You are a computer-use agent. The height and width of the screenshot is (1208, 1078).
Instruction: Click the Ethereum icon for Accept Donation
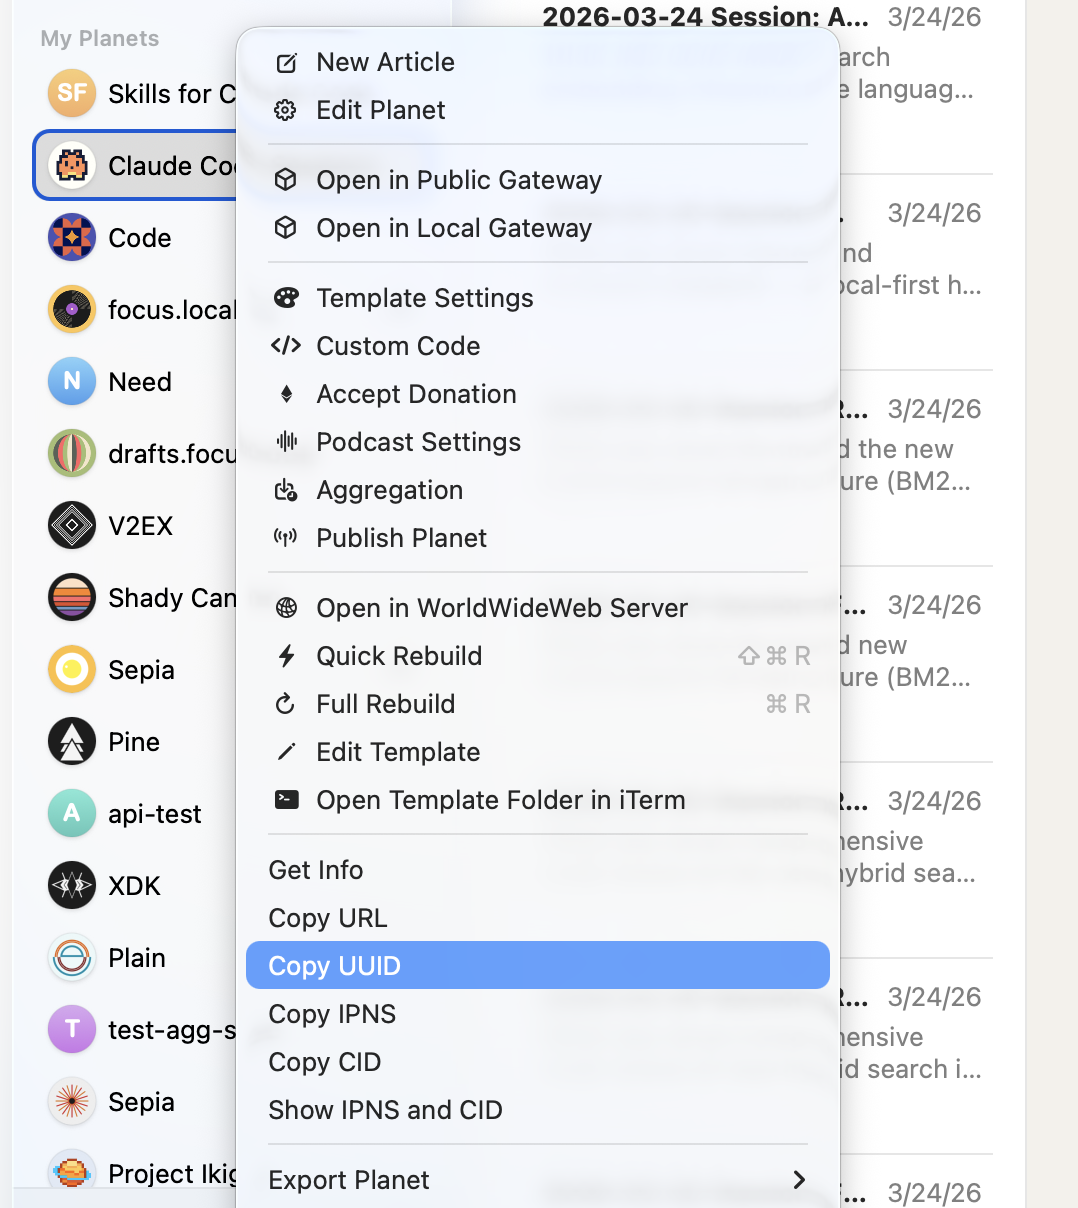click(x=286, y=394)
